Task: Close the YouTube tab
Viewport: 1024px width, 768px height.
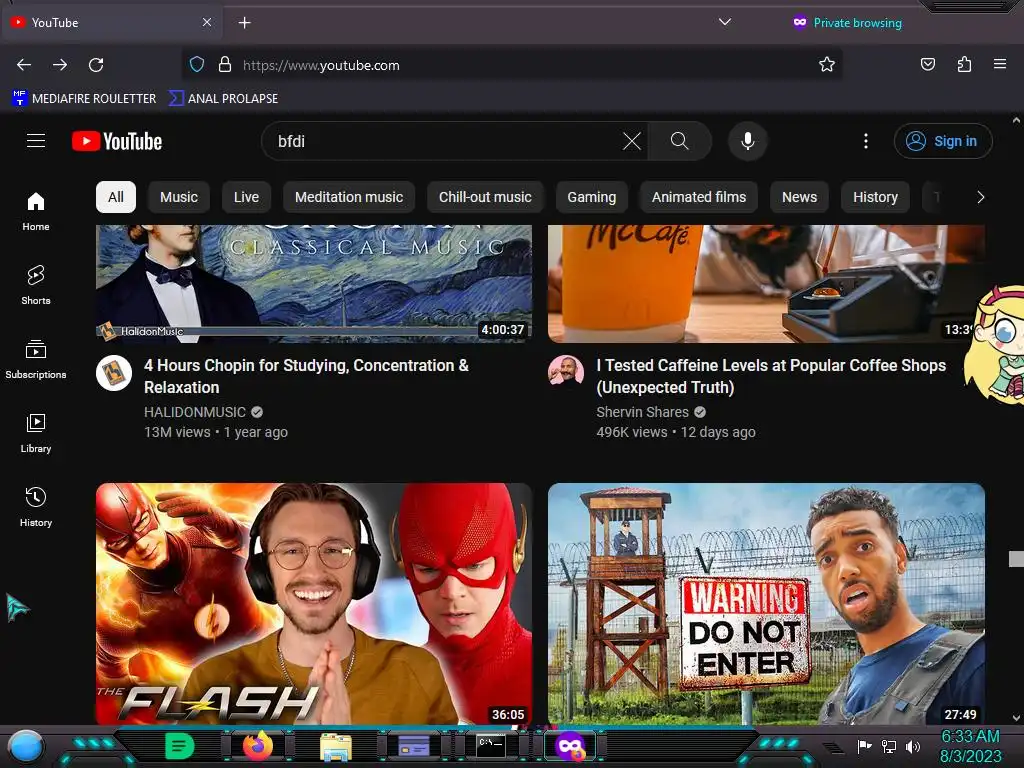Action: coord(206,22)
